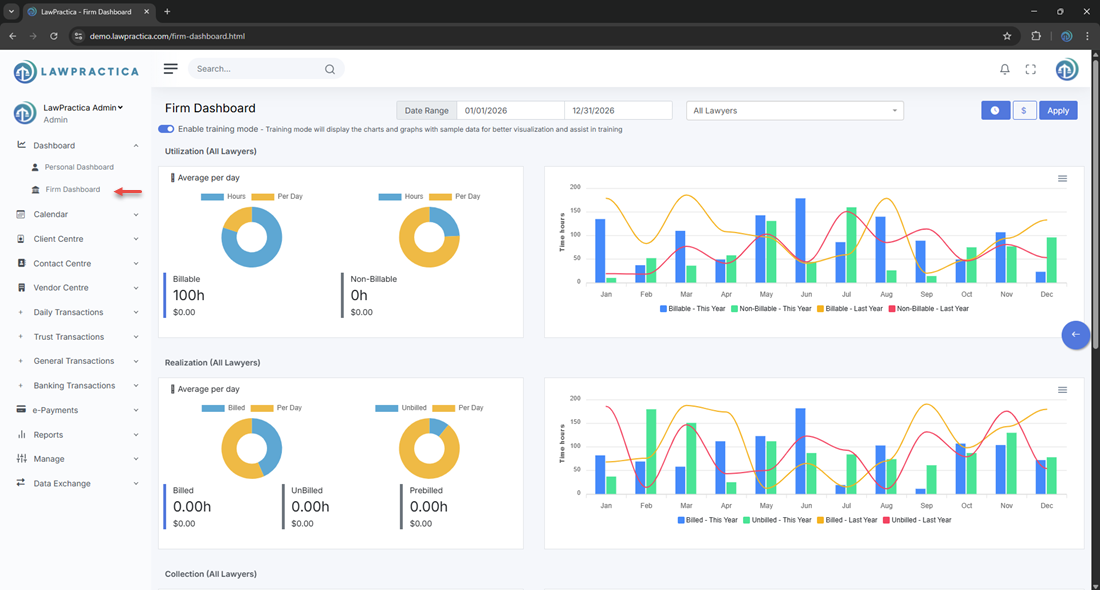This screenshot has height=590, width=1100.
Task: Expand the Client Centre menu
Action: (77, 239)
